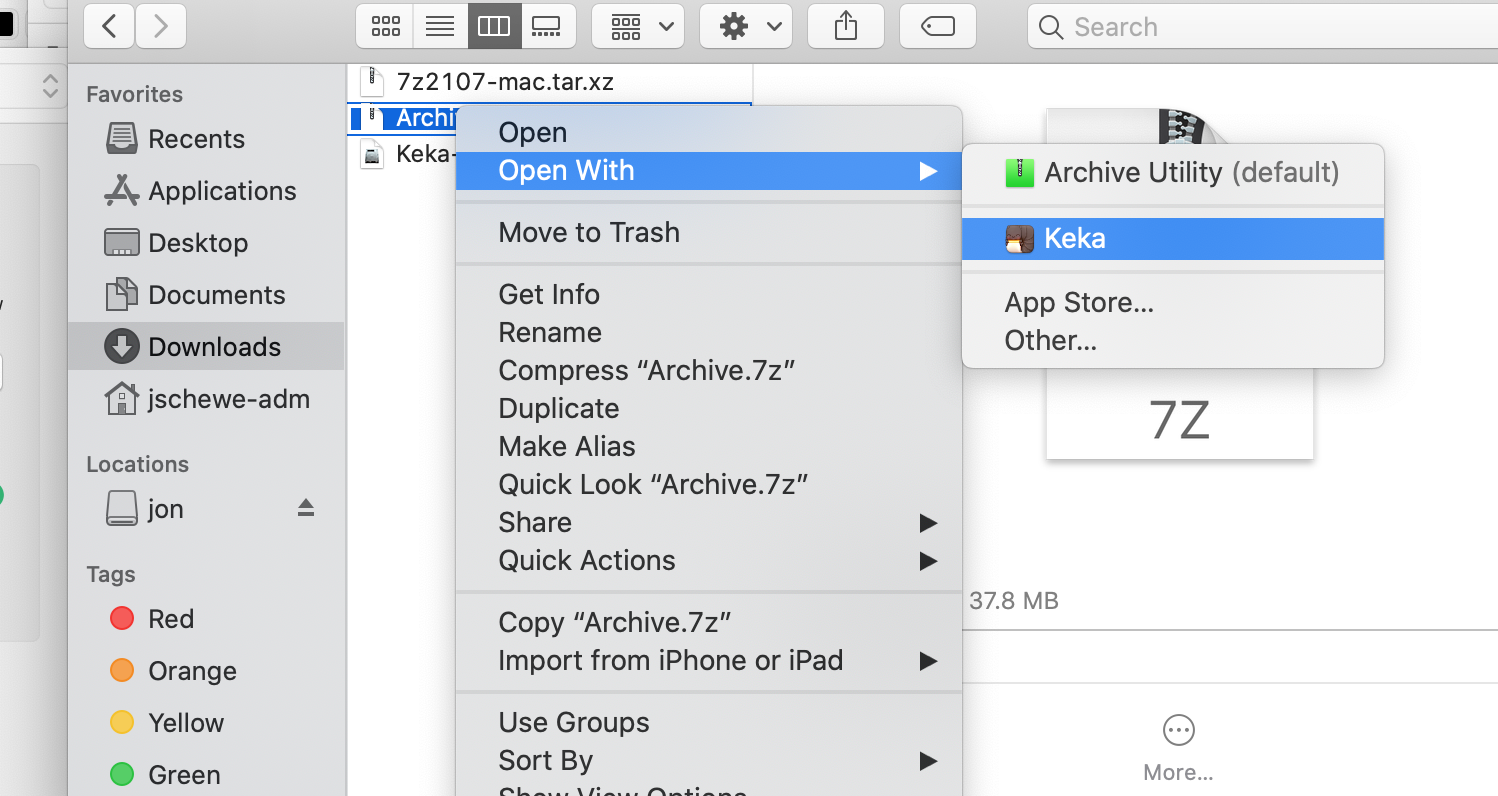The width and height of the screenshot is (1498, 796).
Task: Click the Edit Tags toolbar button
Action: point(938,26)
